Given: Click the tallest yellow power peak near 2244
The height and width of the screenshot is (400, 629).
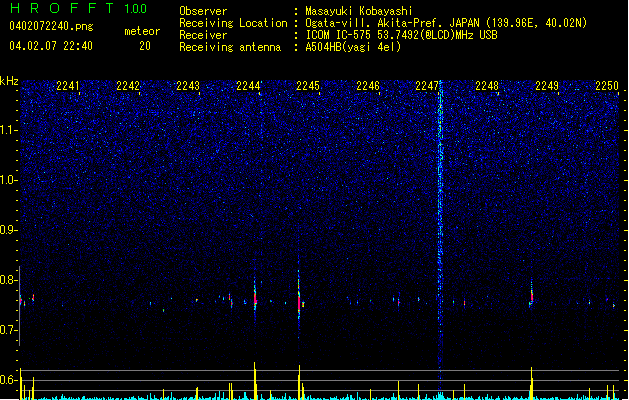Looking at the screenshot, I should [255, 380].
